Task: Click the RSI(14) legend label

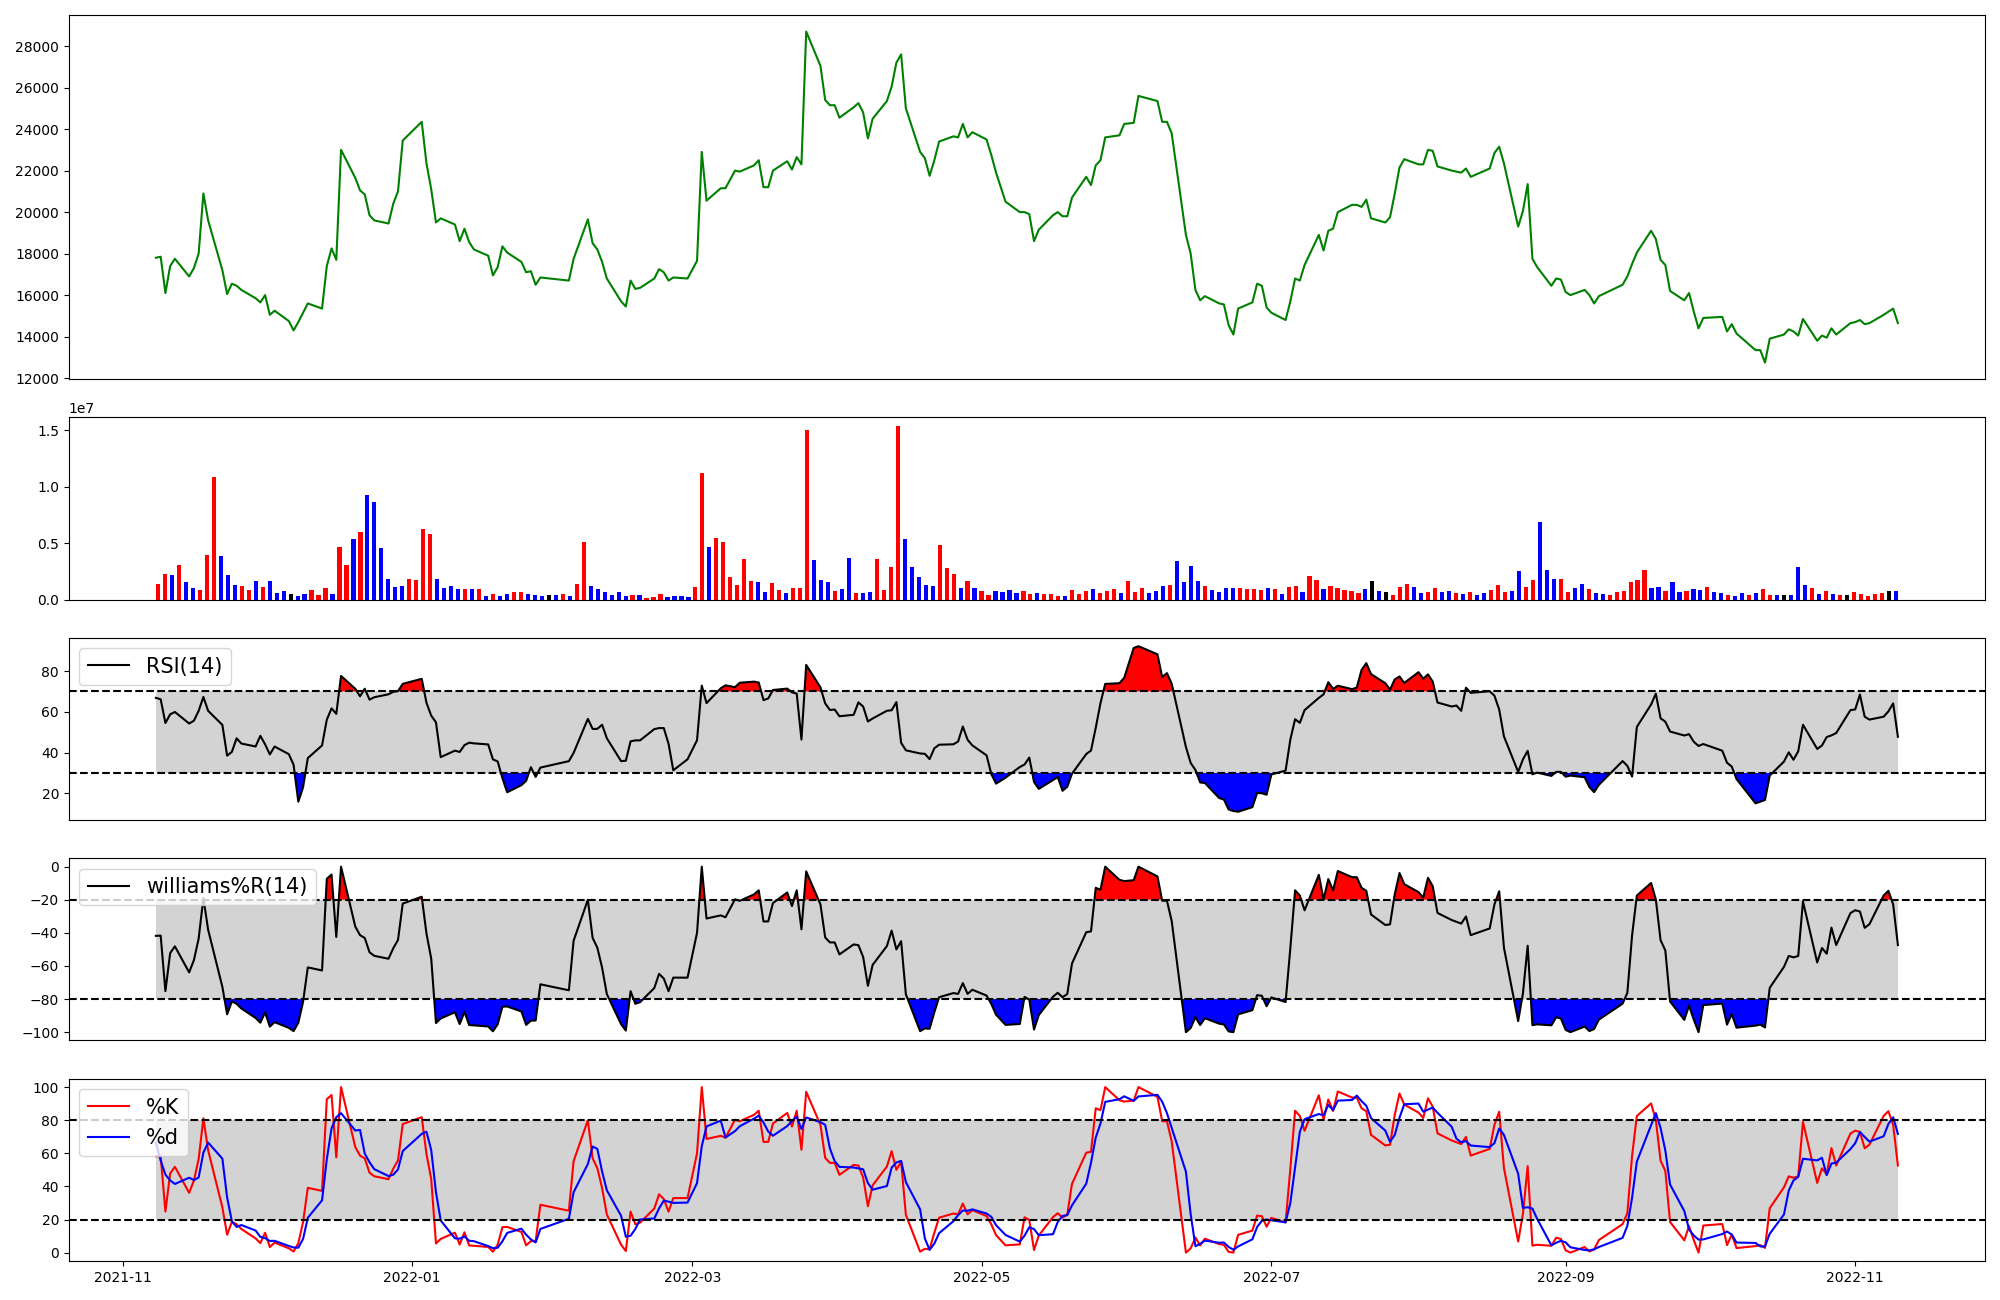Action: coord(184,666)
